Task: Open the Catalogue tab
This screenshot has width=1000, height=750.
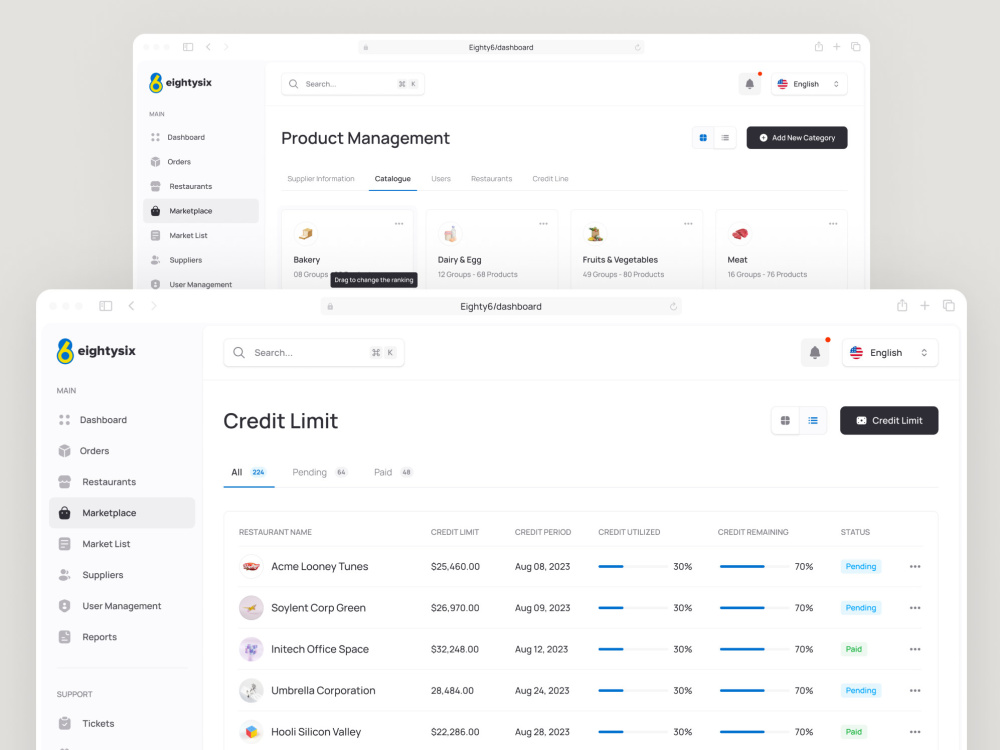Action: [392, 179]
